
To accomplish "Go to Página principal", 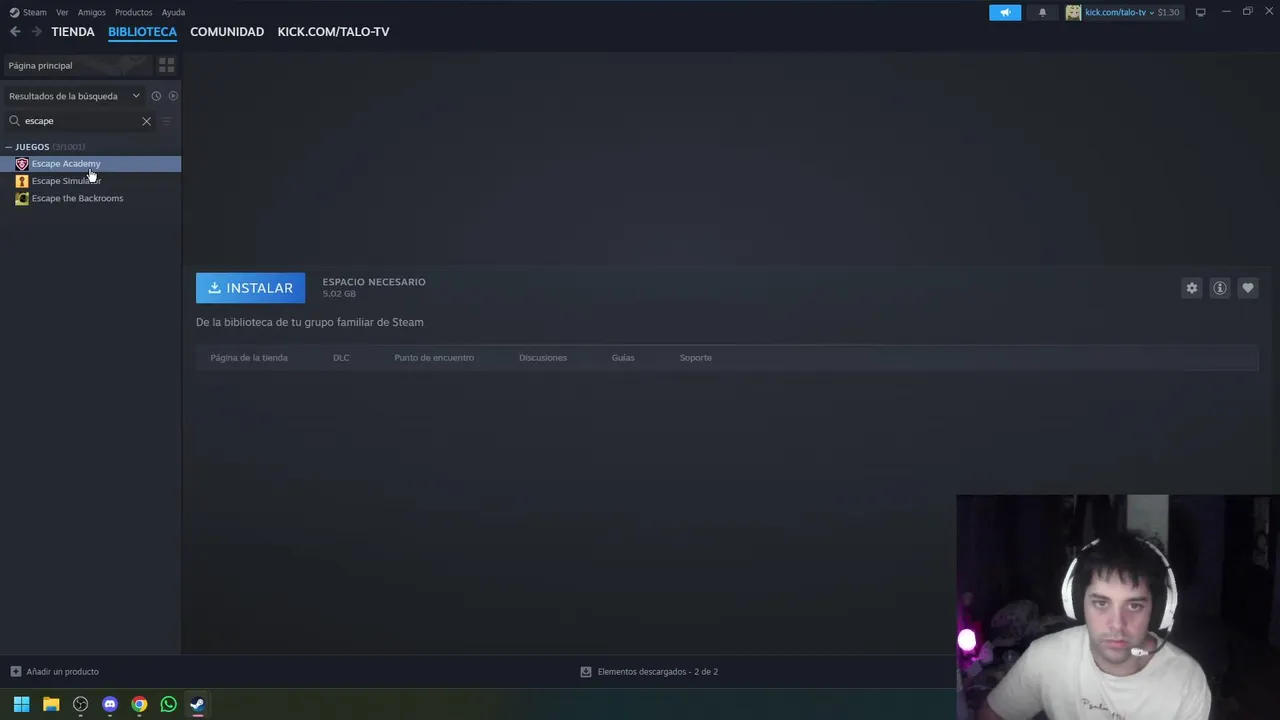I will click(76, 65).
